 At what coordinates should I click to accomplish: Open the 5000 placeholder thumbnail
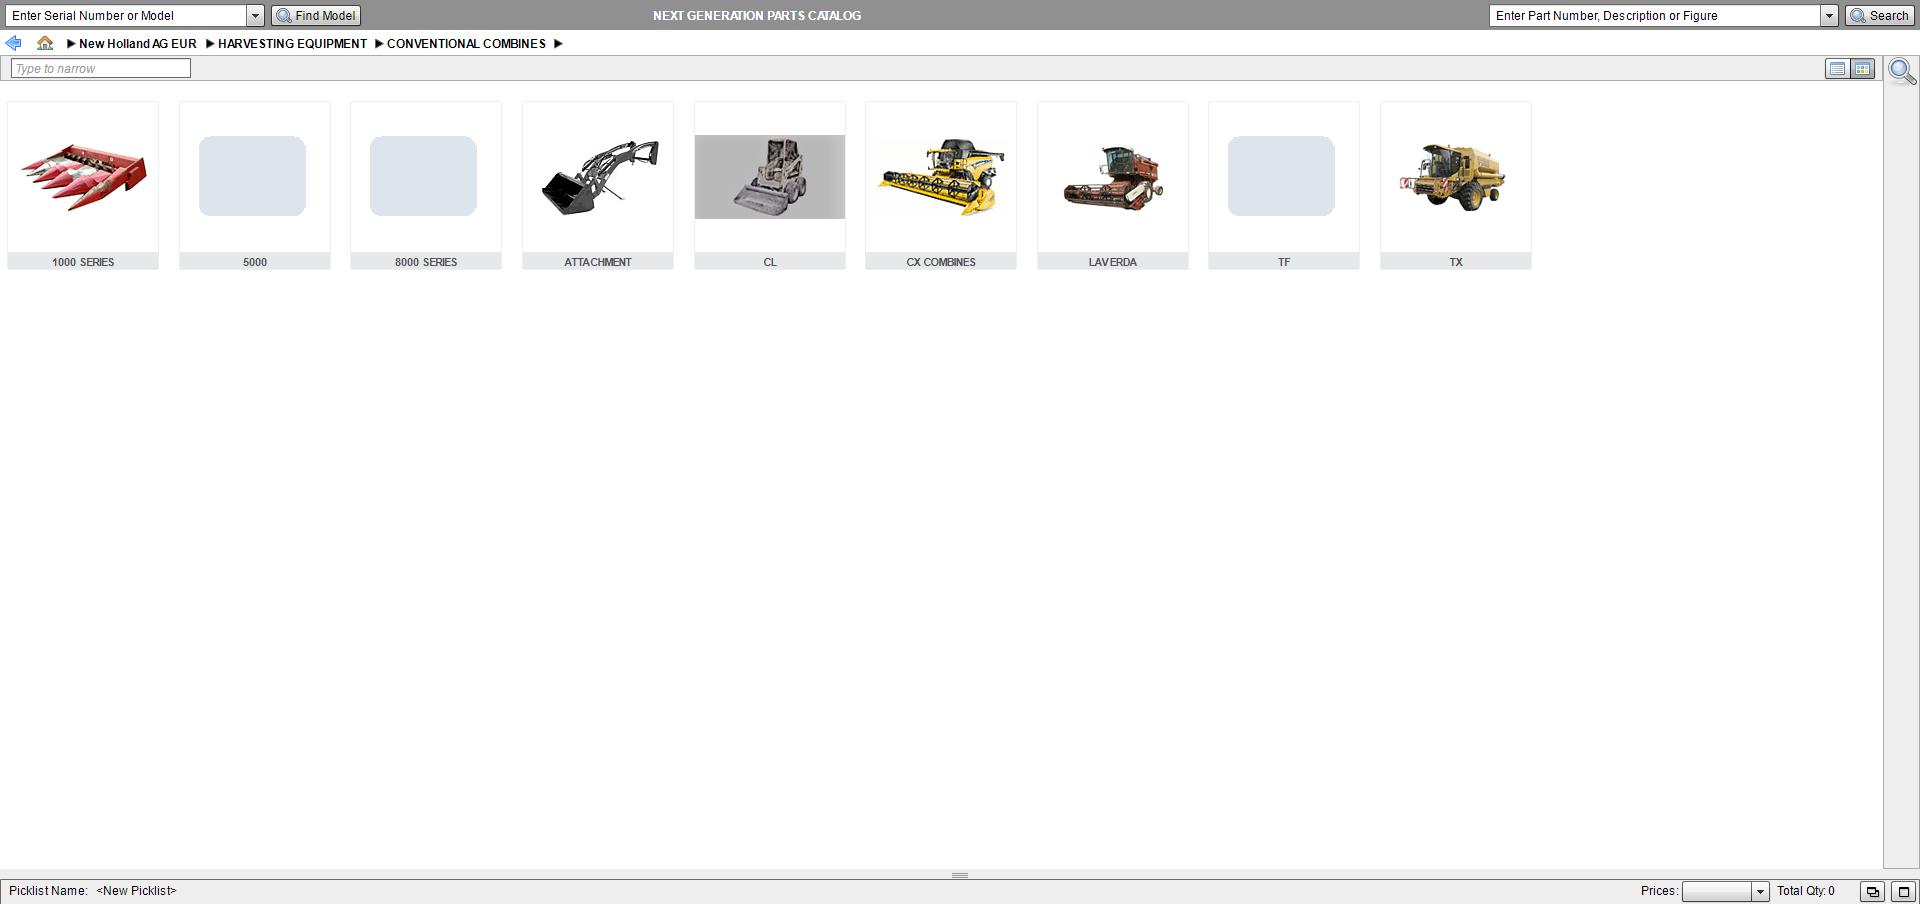(x=254, y=177)
